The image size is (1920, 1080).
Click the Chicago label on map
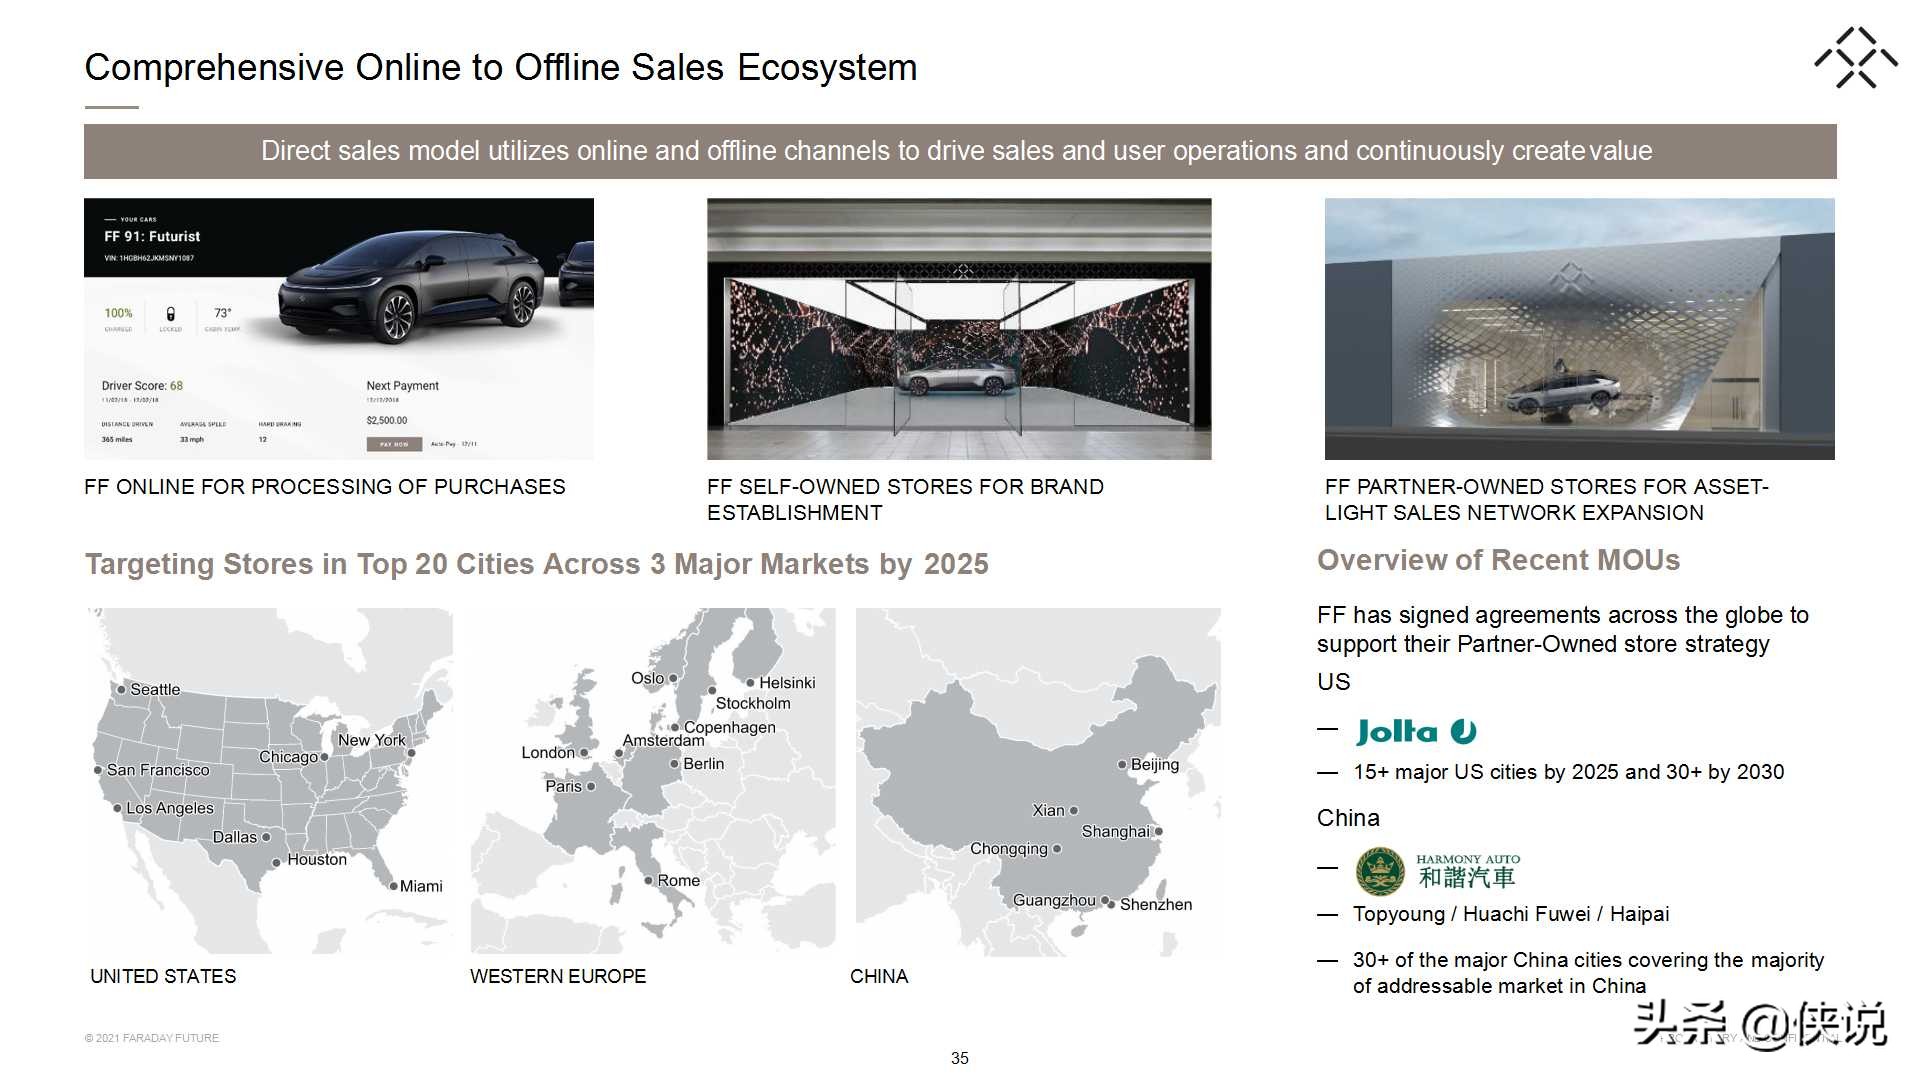coord(288,757)
